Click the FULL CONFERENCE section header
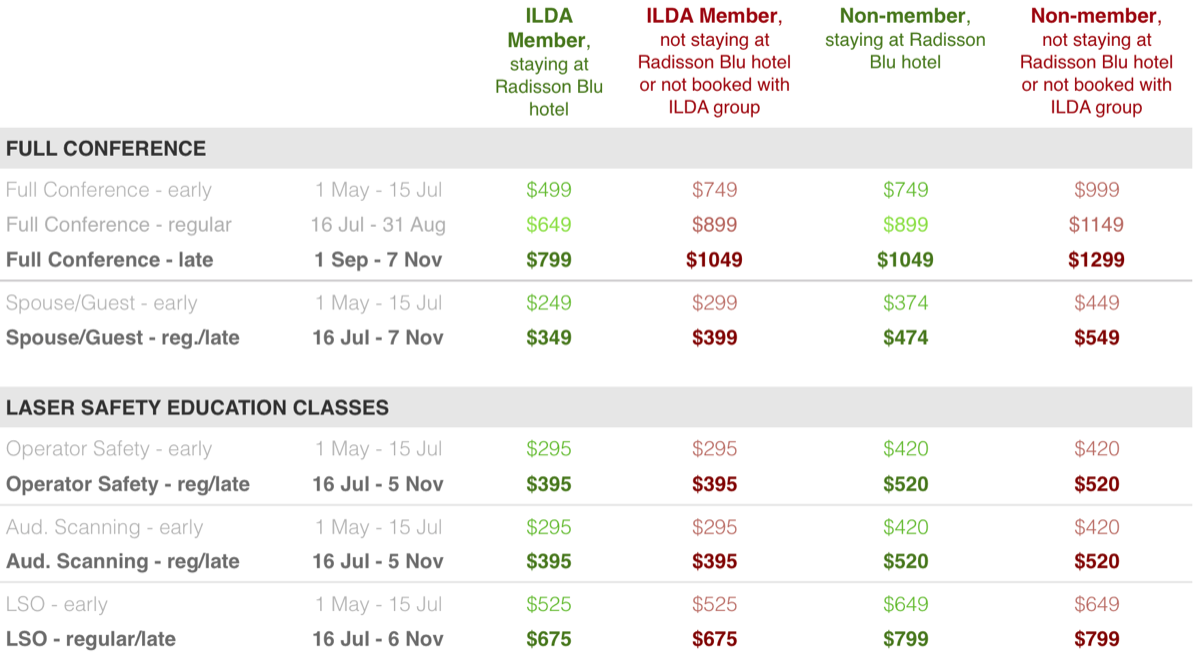 [106, 149]
